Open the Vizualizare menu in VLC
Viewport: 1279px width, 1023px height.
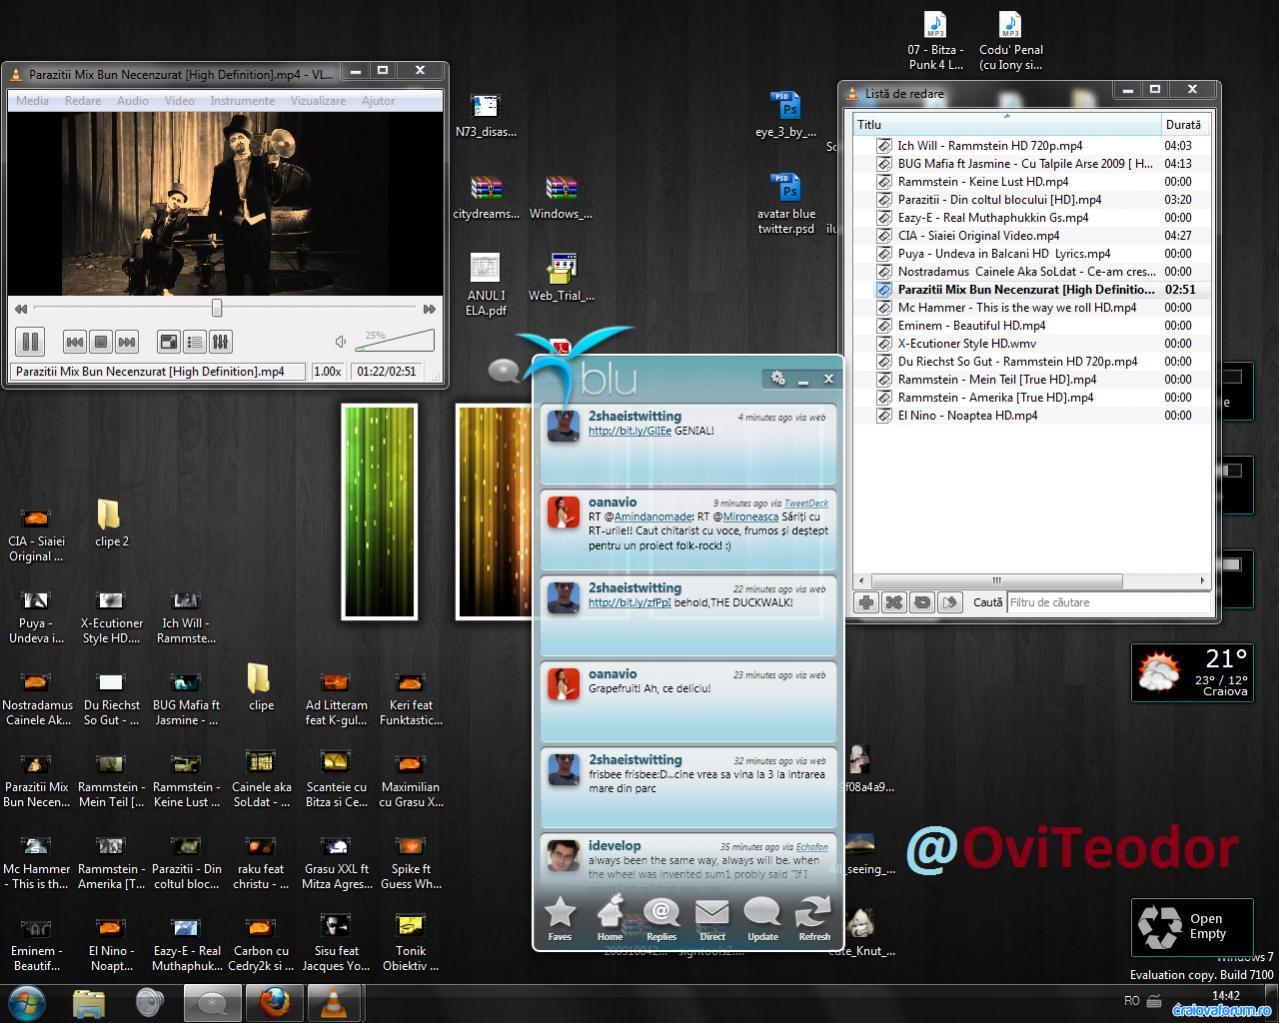pos(318,101)
